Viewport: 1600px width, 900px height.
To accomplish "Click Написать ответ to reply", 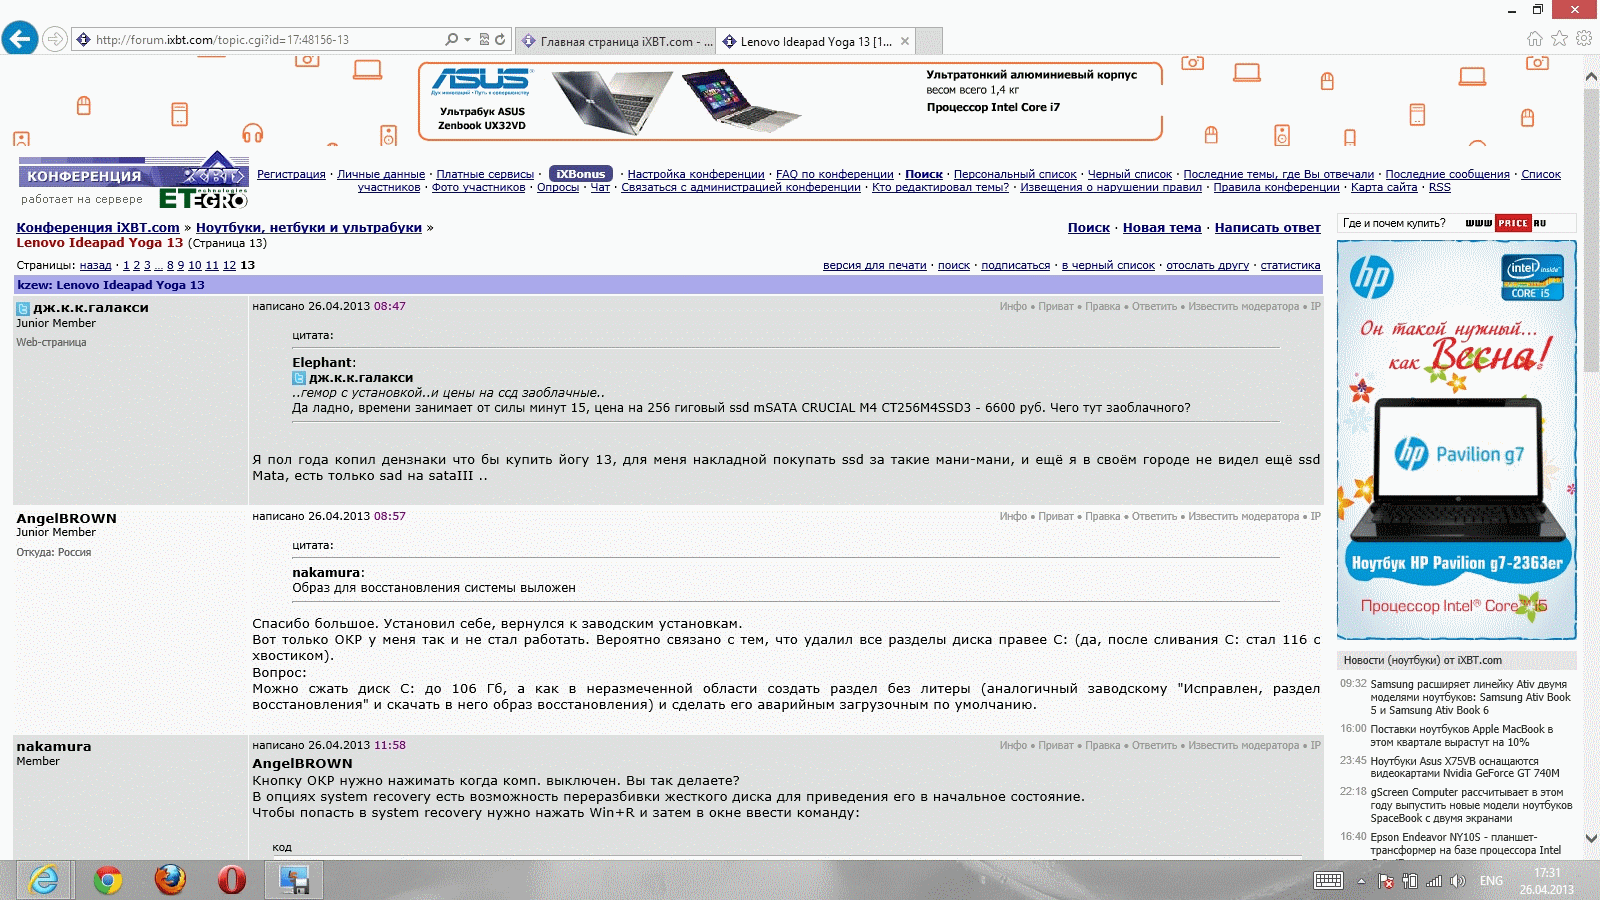I will [x=1267, y=227].
